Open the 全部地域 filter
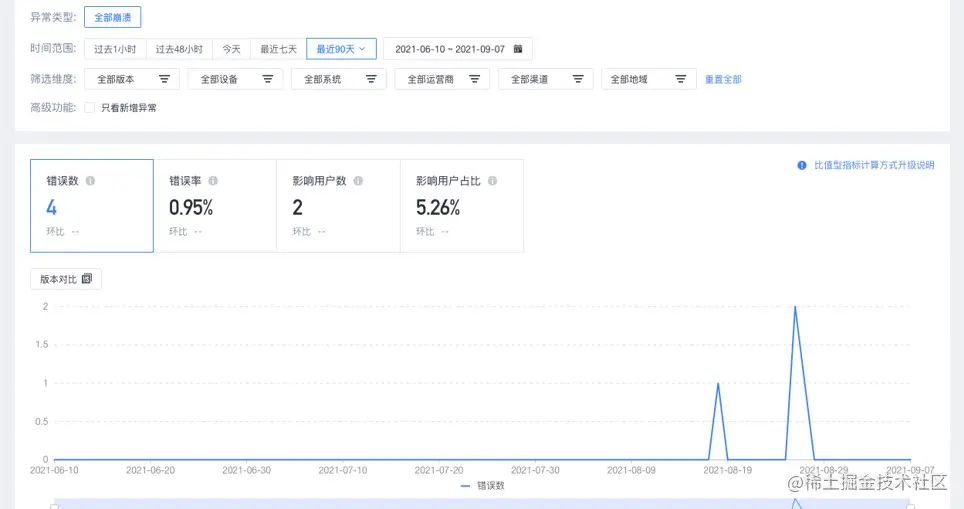964x509 pixels. (x=649, y=79)
